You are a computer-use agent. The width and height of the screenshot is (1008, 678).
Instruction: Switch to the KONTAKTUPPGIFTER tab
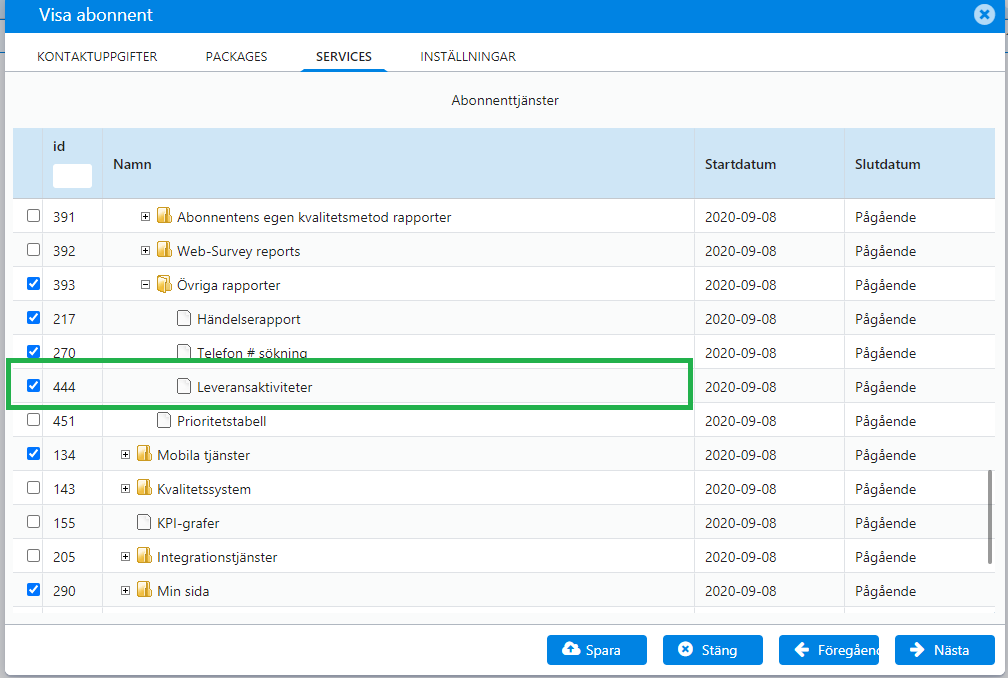97,57
